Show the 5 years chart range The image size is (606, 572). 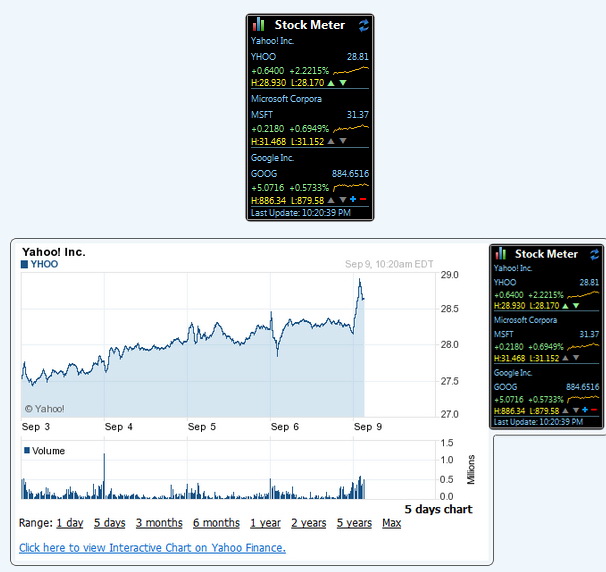(354, 523)
